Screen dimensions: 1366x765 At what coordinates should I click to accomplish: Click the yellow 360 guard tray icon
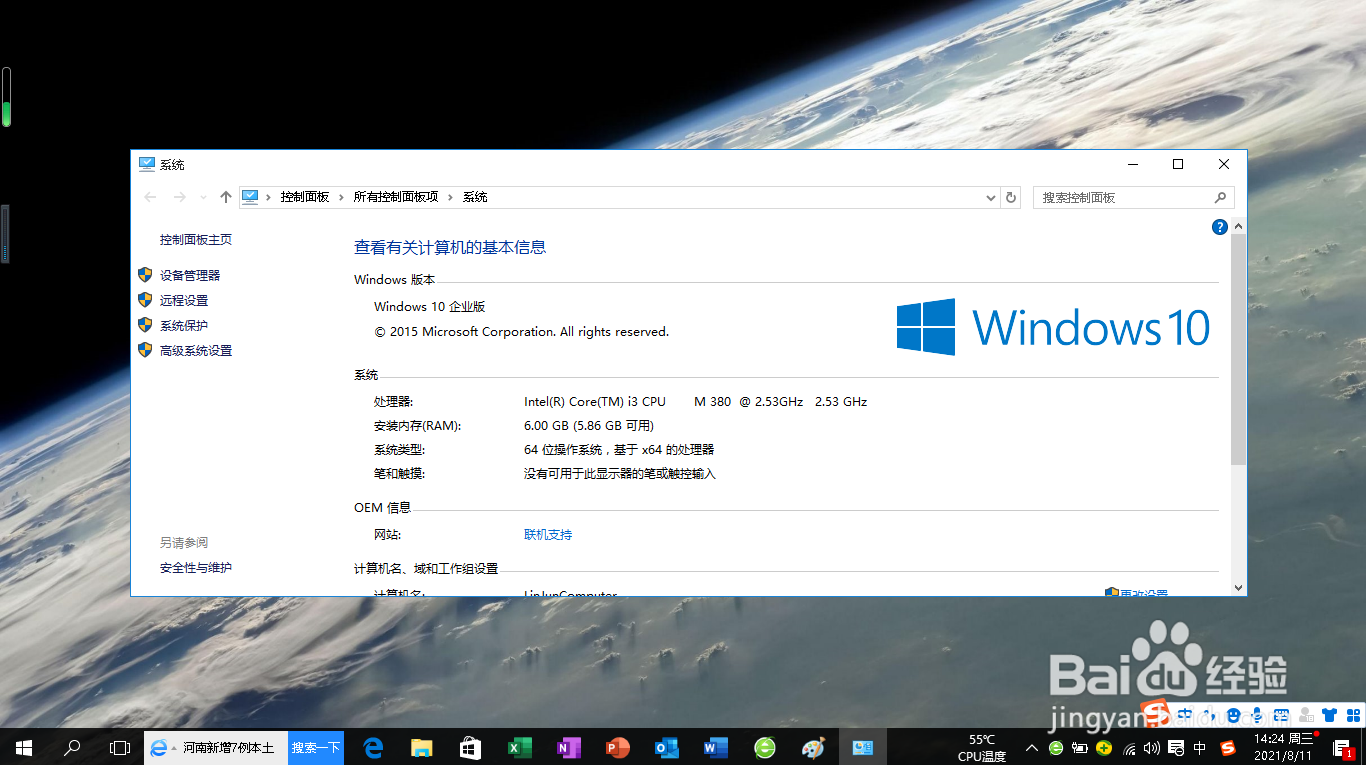1104,748
